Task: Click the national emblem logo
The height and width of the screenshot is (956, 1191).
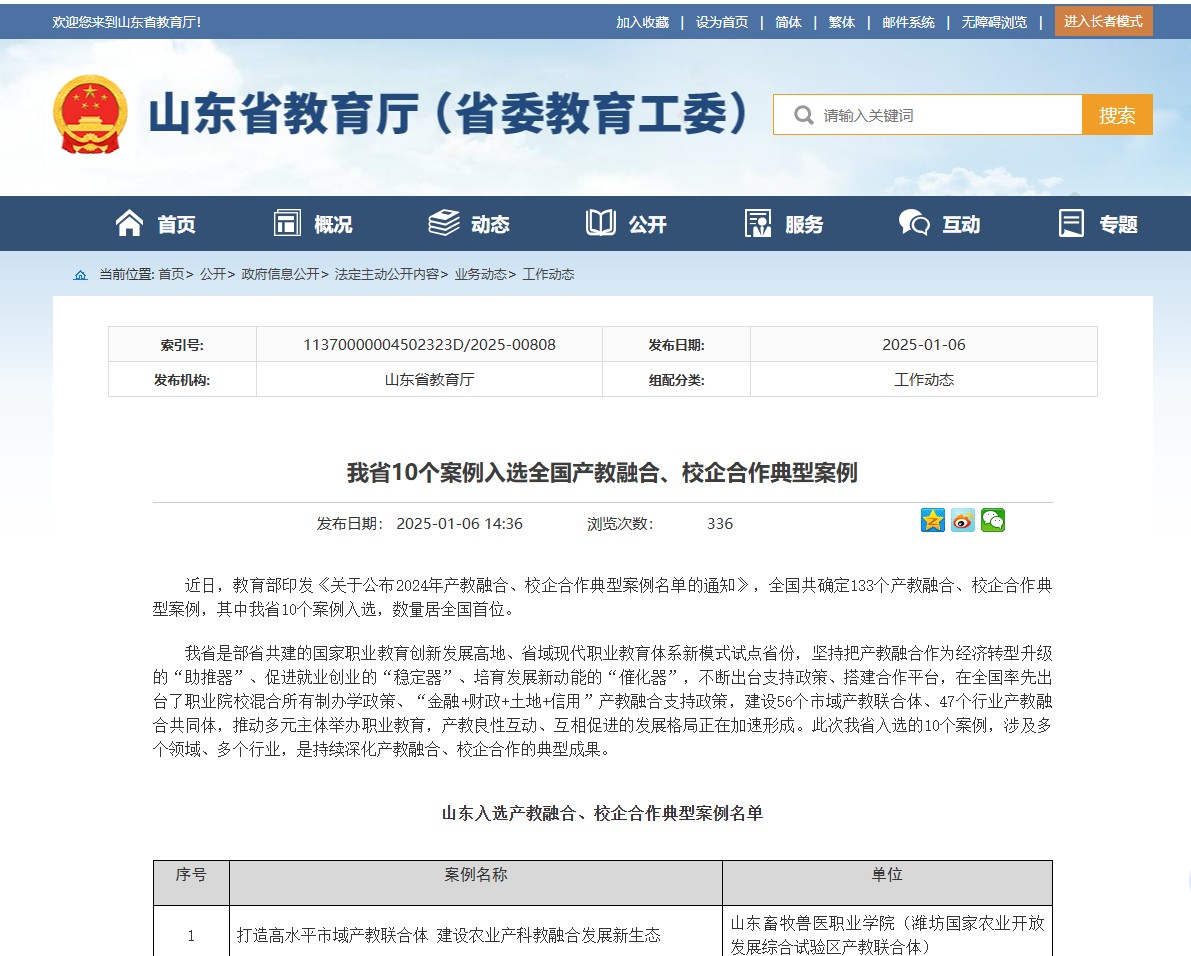Action: [90, 114]
